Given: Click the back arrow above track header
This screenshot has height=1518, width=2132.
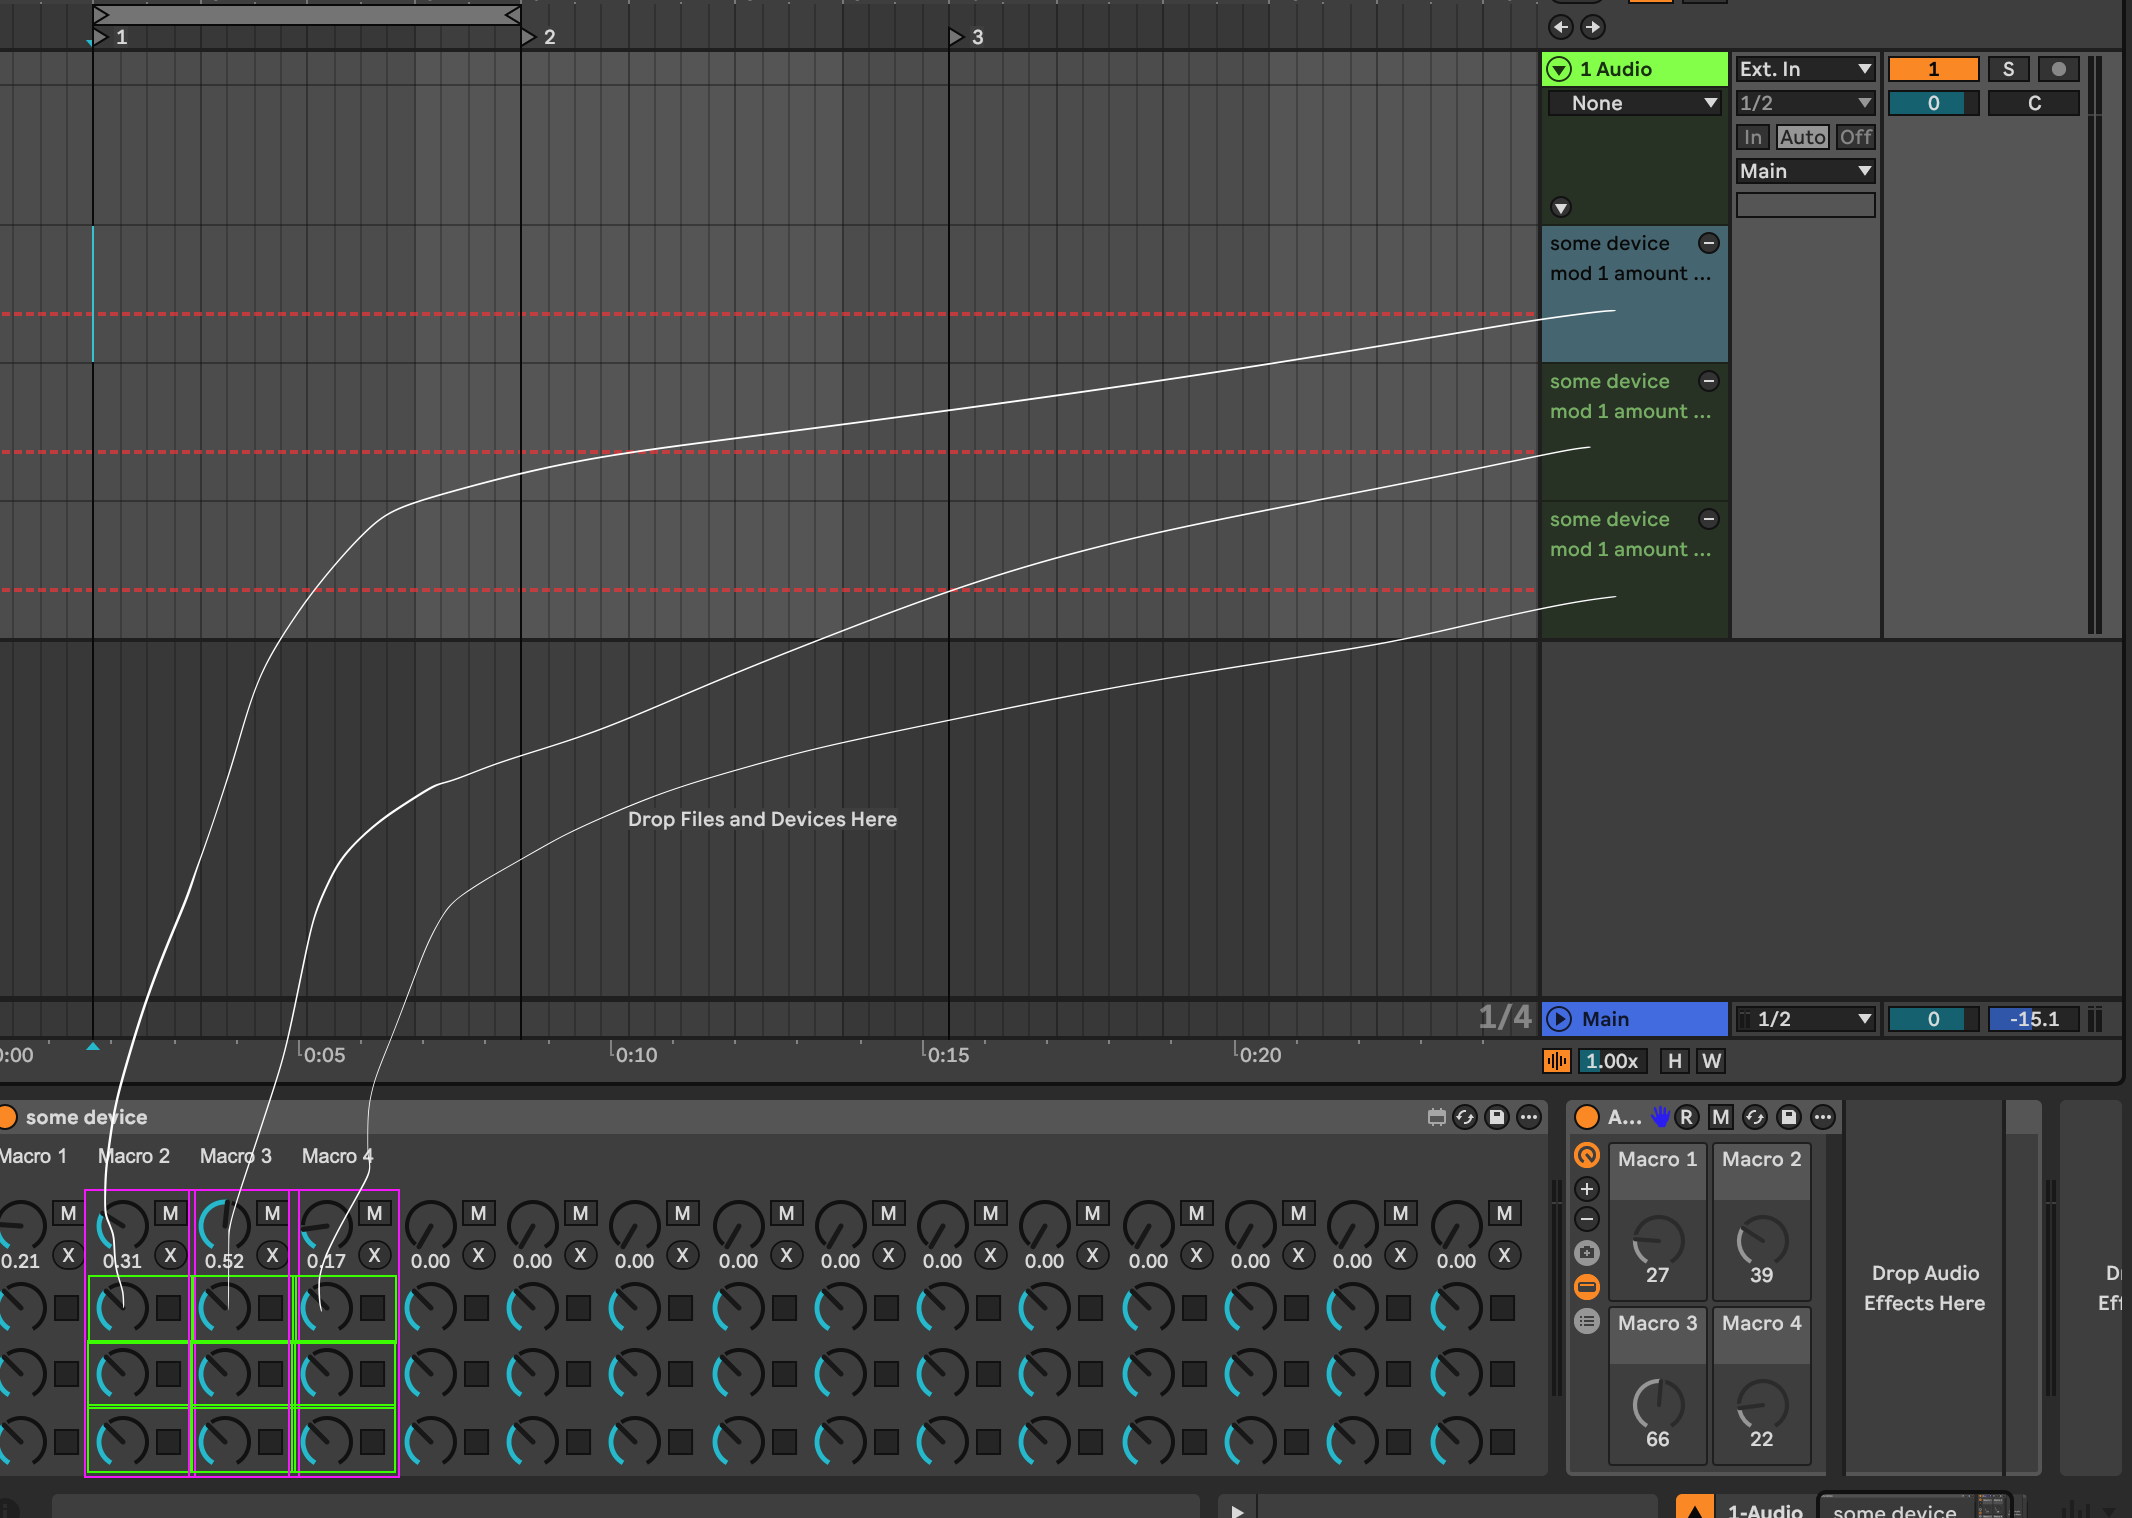Looking at the screenshot, I should click(x=1560, y=27).
